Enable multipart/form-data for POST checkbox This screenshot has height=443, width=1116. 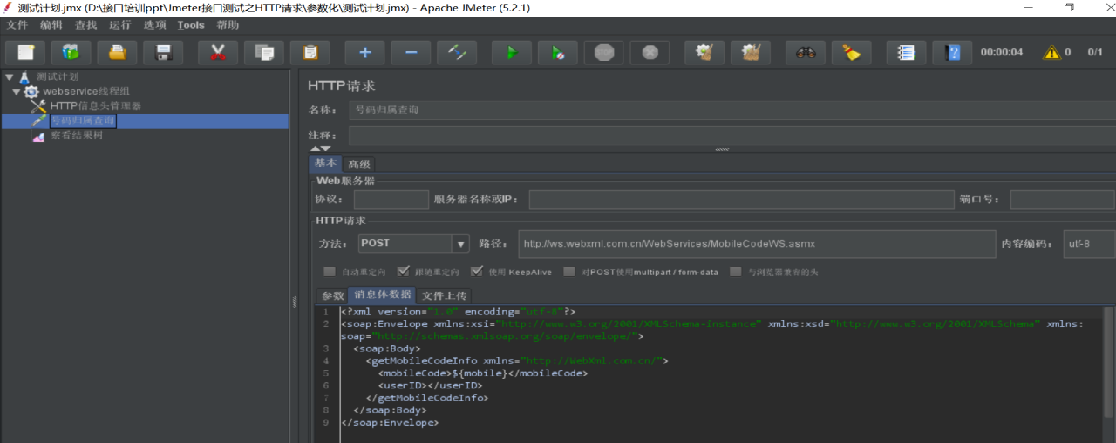tap(569, 271)
